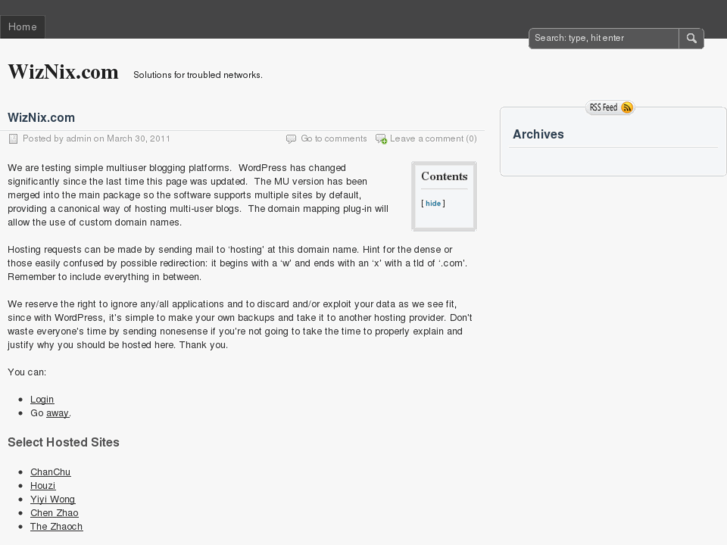
Task: Open Chen Zhao's site
Action: [54, 513]
